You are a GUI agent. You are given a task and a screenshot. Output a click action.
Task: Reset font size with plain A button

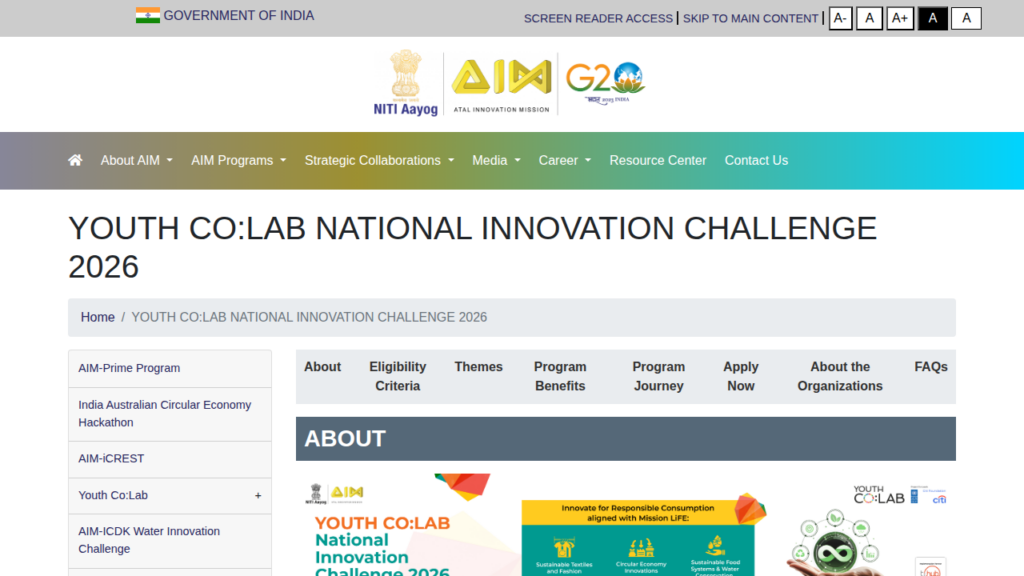(x=869, y=18)
